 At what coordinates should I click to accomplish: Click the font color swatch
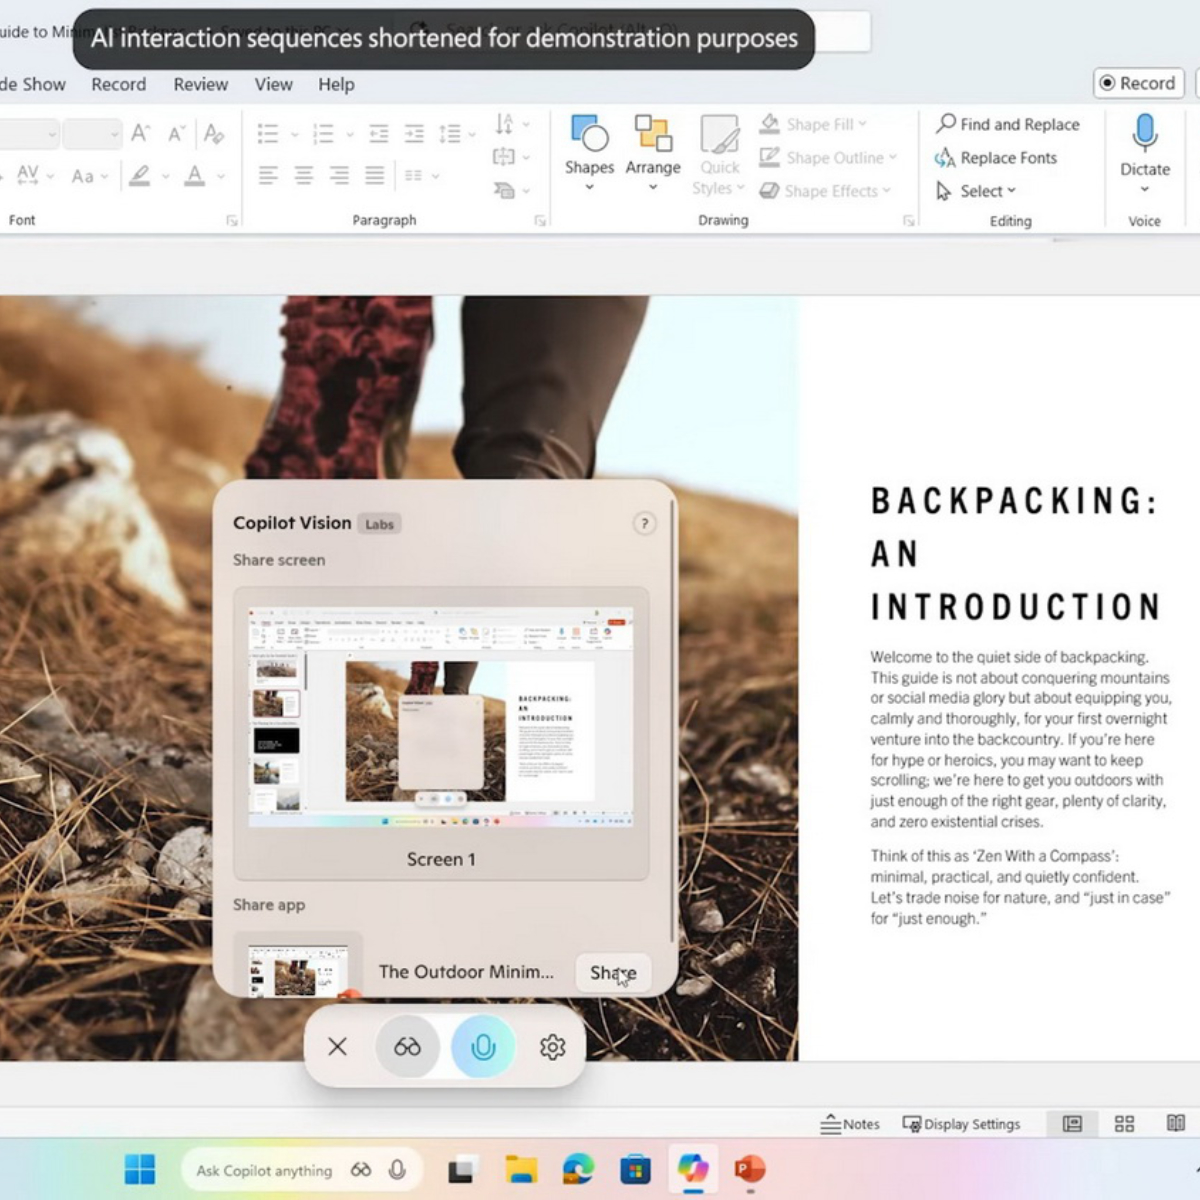195,176
